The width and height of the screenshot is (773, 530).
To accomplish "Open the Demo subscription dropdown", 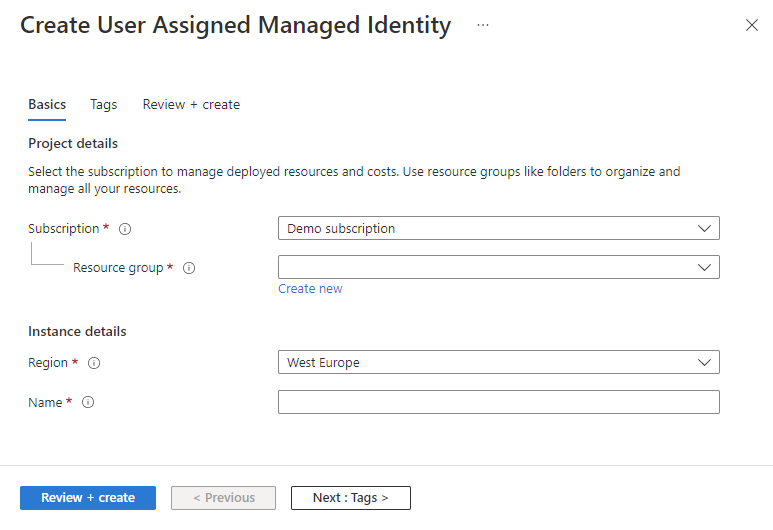I will pos(499,228).
